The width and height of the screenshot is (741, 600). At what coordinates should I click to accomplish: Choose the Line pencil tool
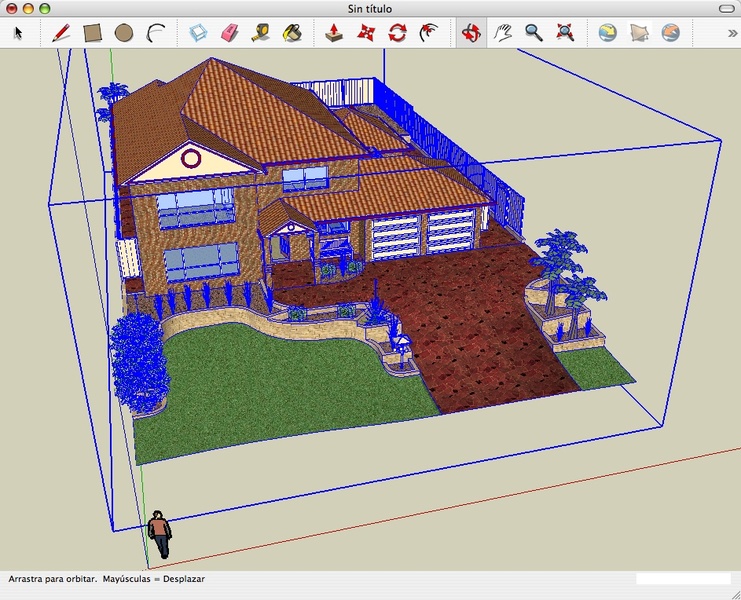[61, 33]
